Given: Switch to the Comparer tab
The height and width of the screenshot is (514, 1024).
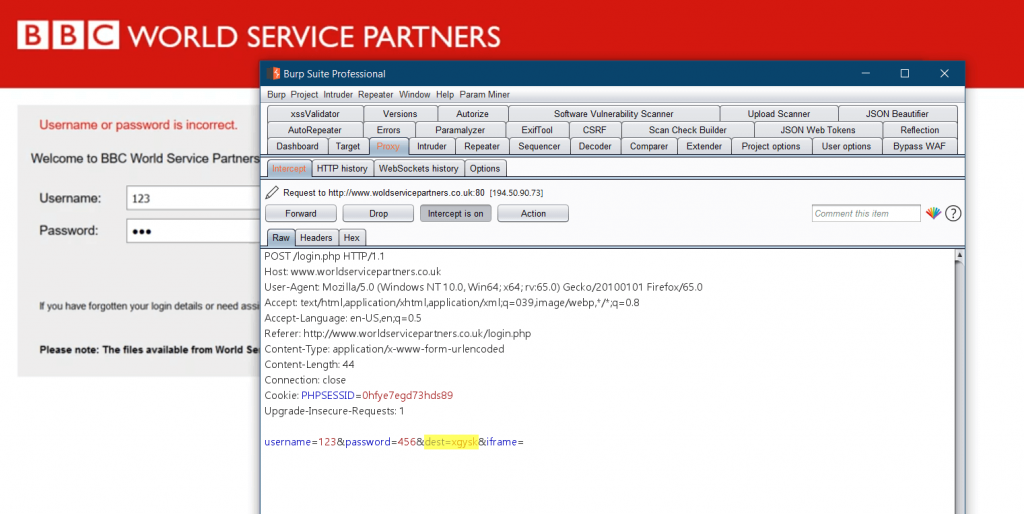Looking at the screenshot, I should [x=648, y=146].
